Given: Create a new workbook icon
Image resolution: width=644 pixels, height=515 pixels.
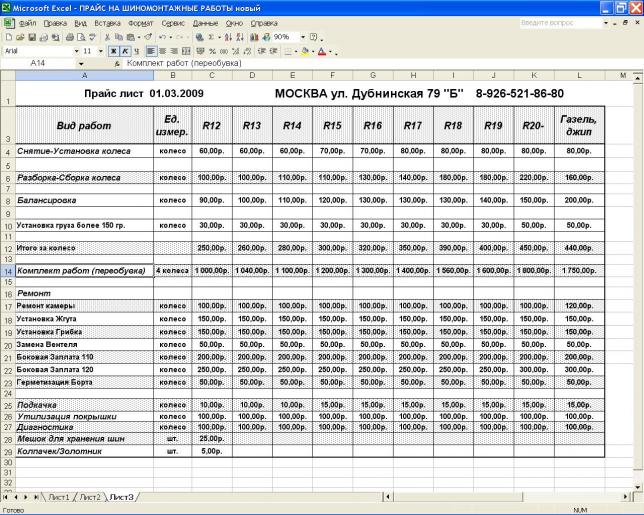Looking at the screenshot, I should 9,37.
